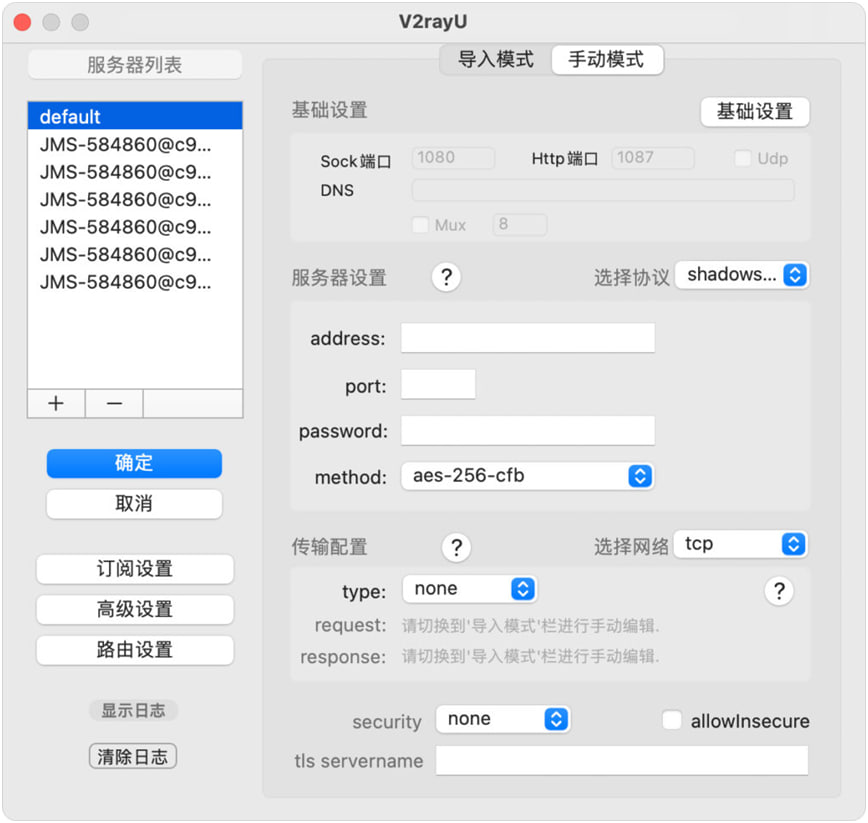The height and width of the screenshot is (823, 868).
Task: Remove selected server with the minus icon
Action: 114,403
